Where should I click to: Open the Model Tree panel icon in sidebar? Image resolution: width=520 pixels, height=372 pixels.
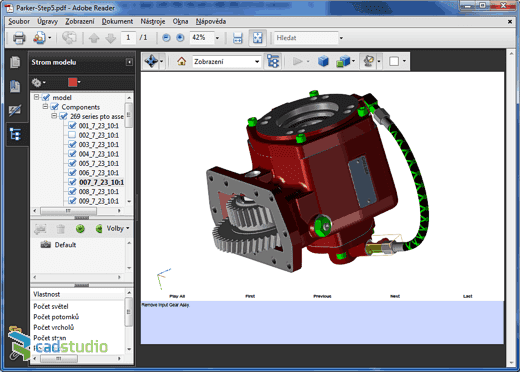pyautogui.click(x=15, y=134)
